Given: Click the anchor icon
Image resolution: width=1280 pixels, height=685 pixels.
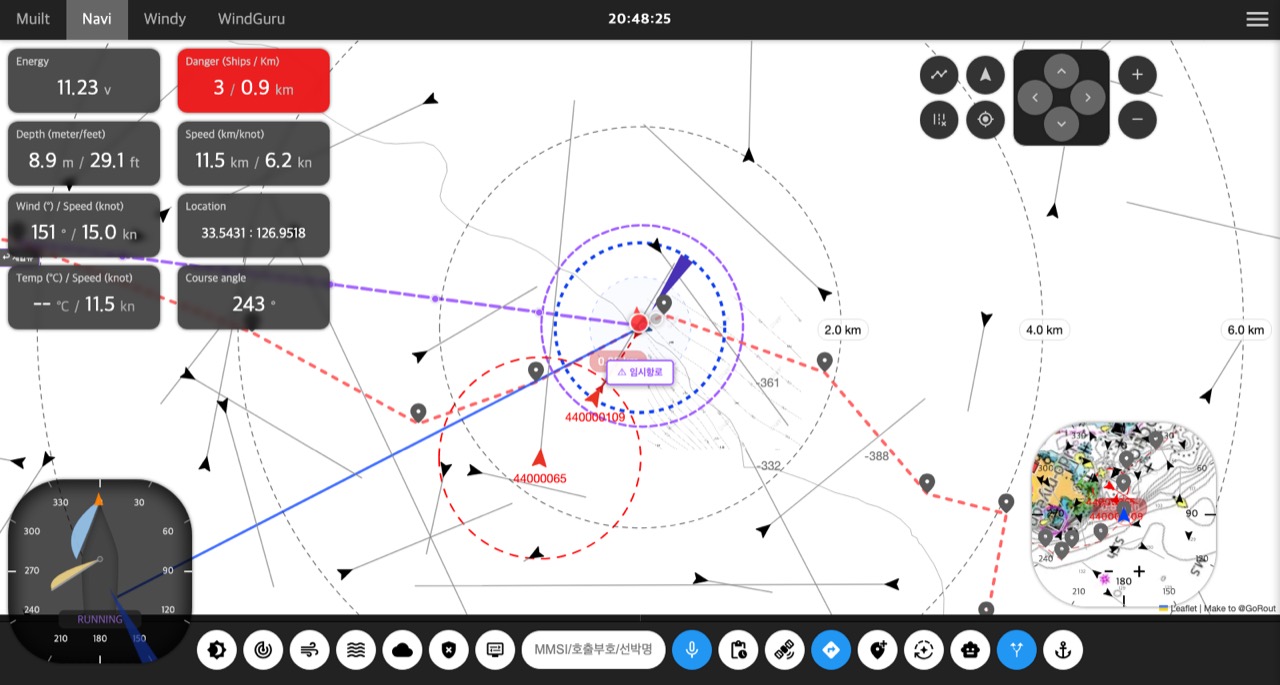Looking at the screenshot, I should point(1063,650).
